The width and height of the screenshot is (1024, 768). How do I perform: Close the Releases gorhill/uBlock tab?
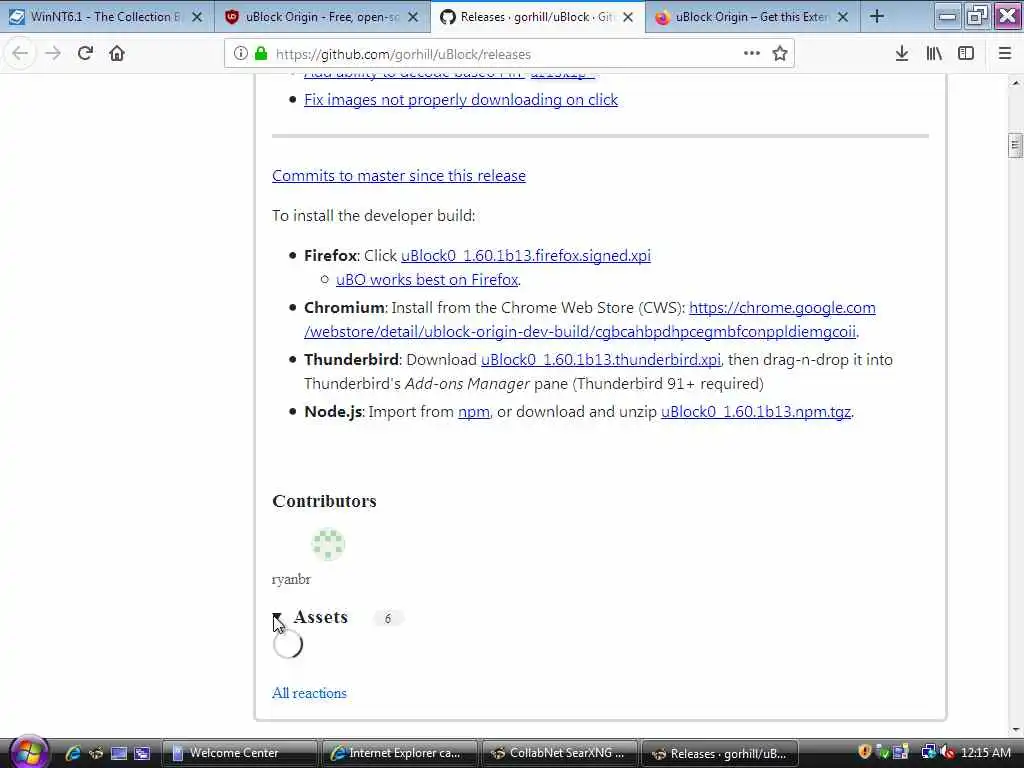point(628,17)
